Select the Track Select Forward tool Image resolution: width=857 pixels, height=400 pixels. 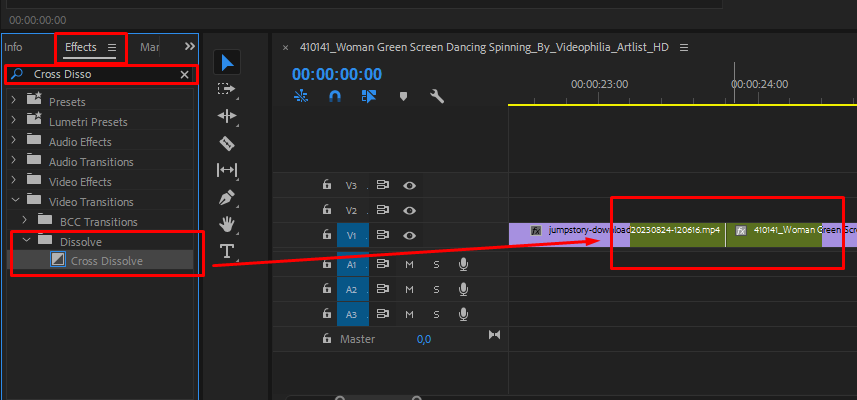pyautogui.click(x=226, y=89)
